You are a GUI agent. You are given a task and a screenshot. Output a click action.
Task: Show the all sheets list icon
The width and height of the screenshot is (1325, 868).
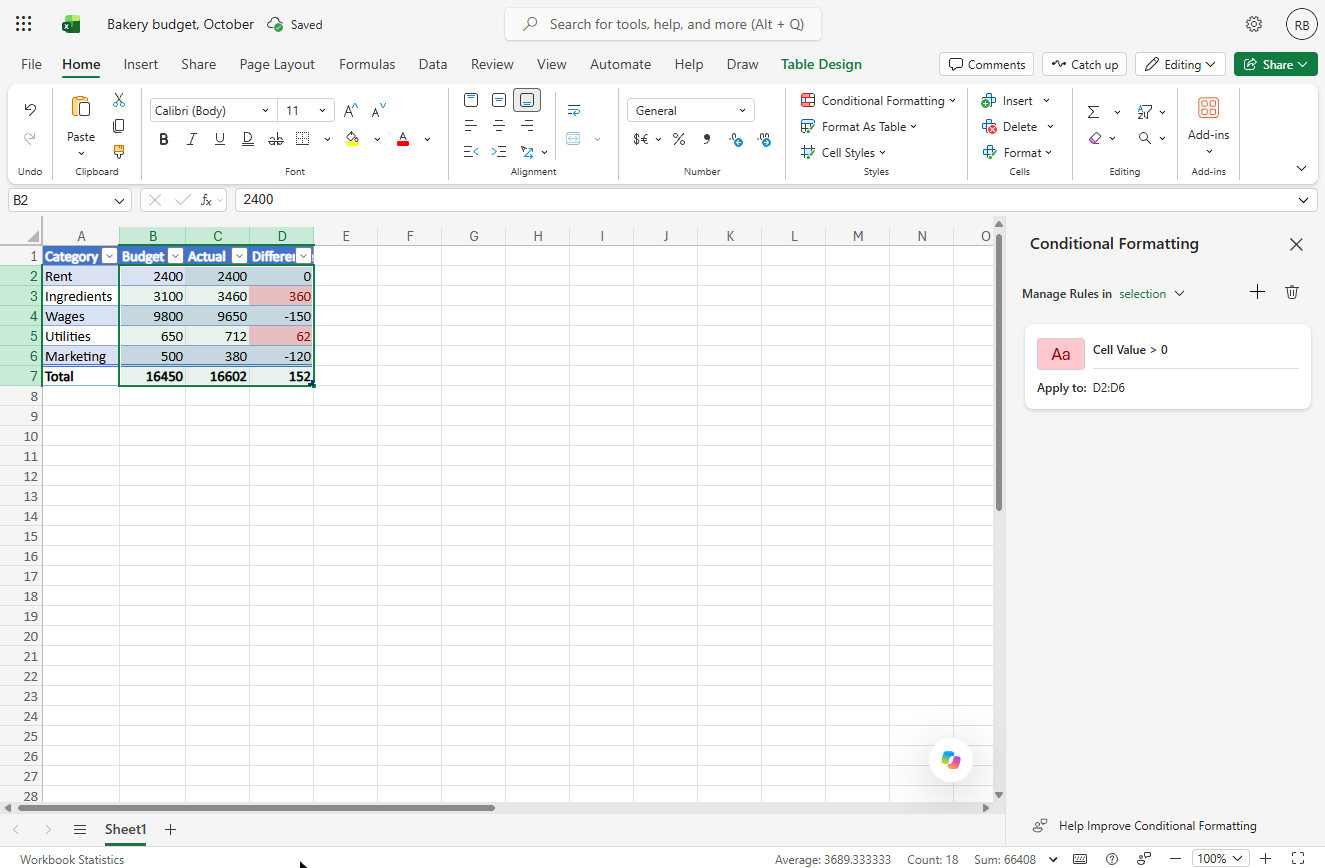pos(80,829)
